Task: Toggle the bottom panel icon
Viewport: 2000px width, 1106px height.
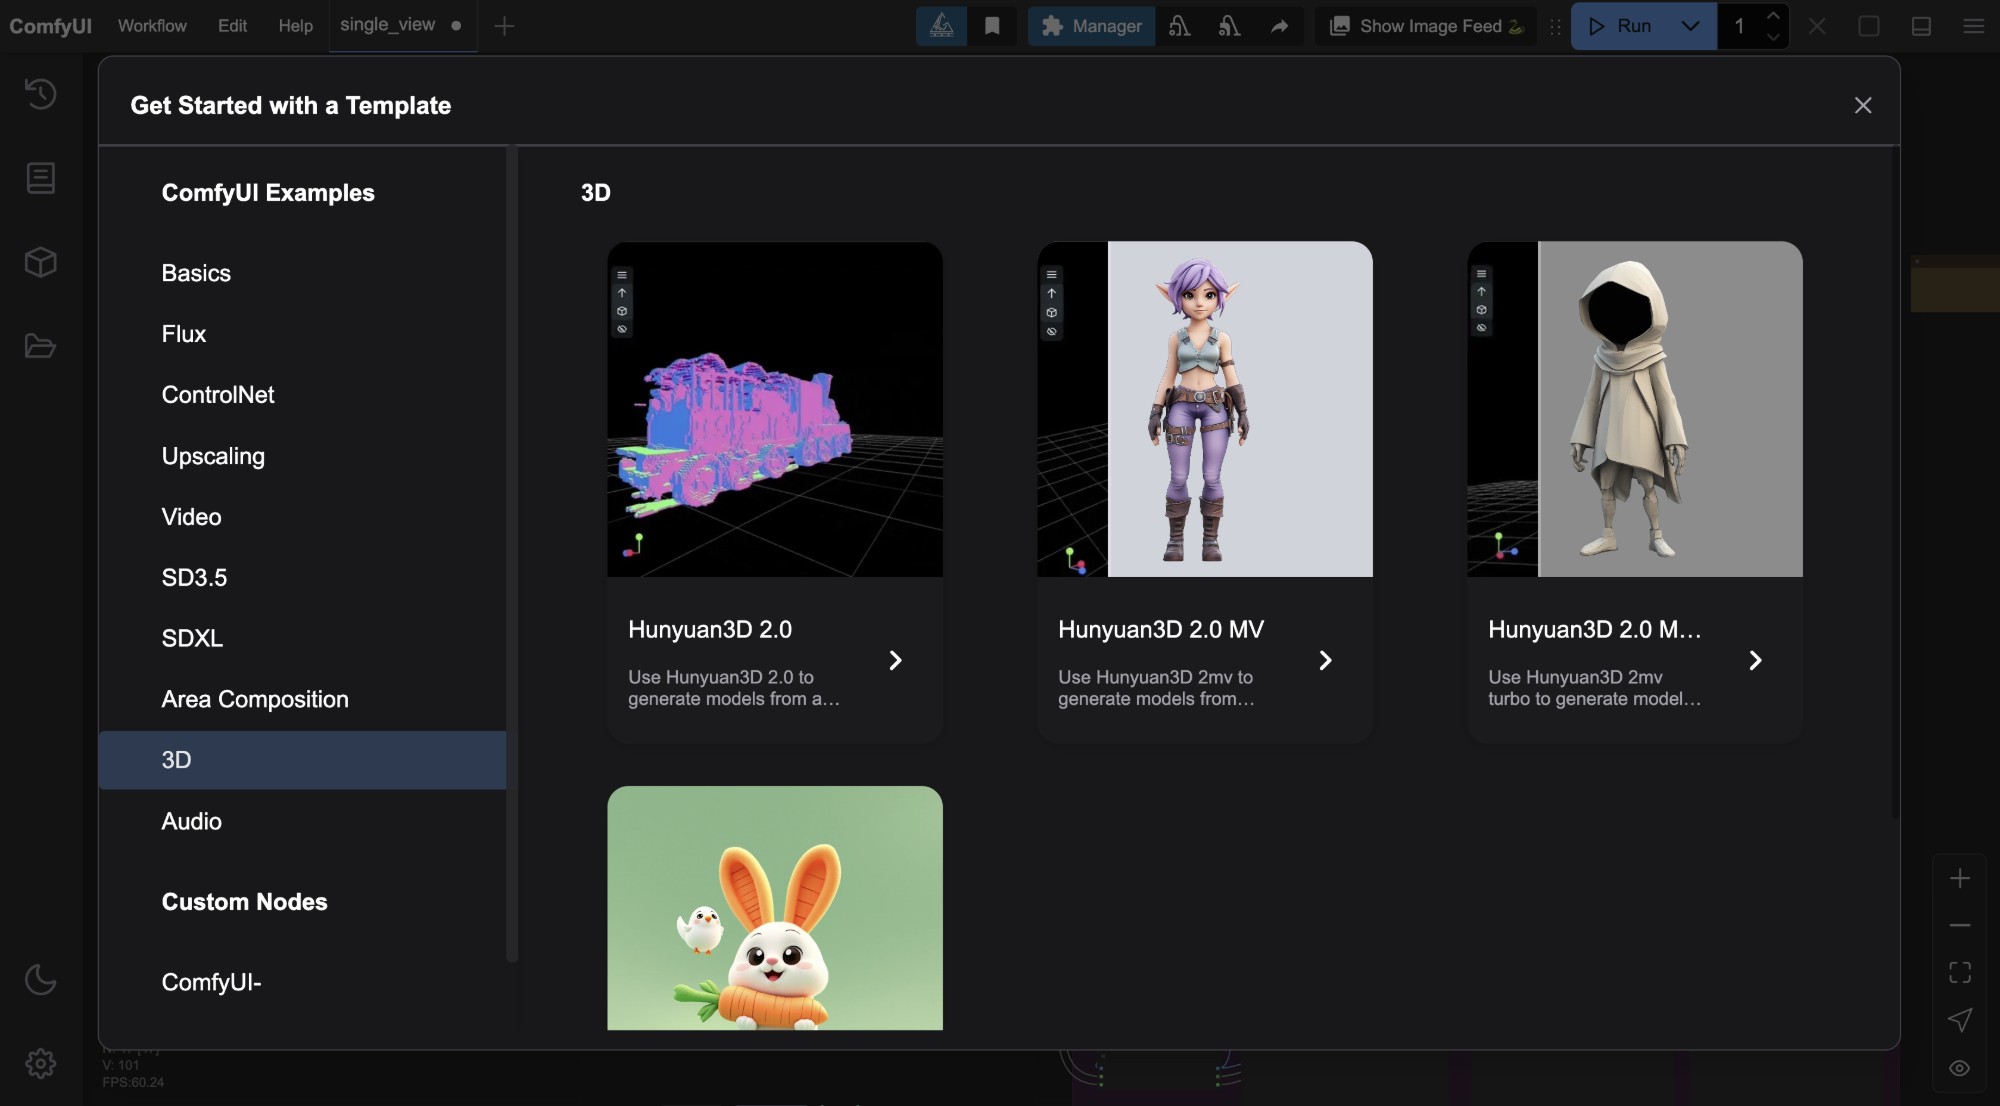Action: point(1921,26)
